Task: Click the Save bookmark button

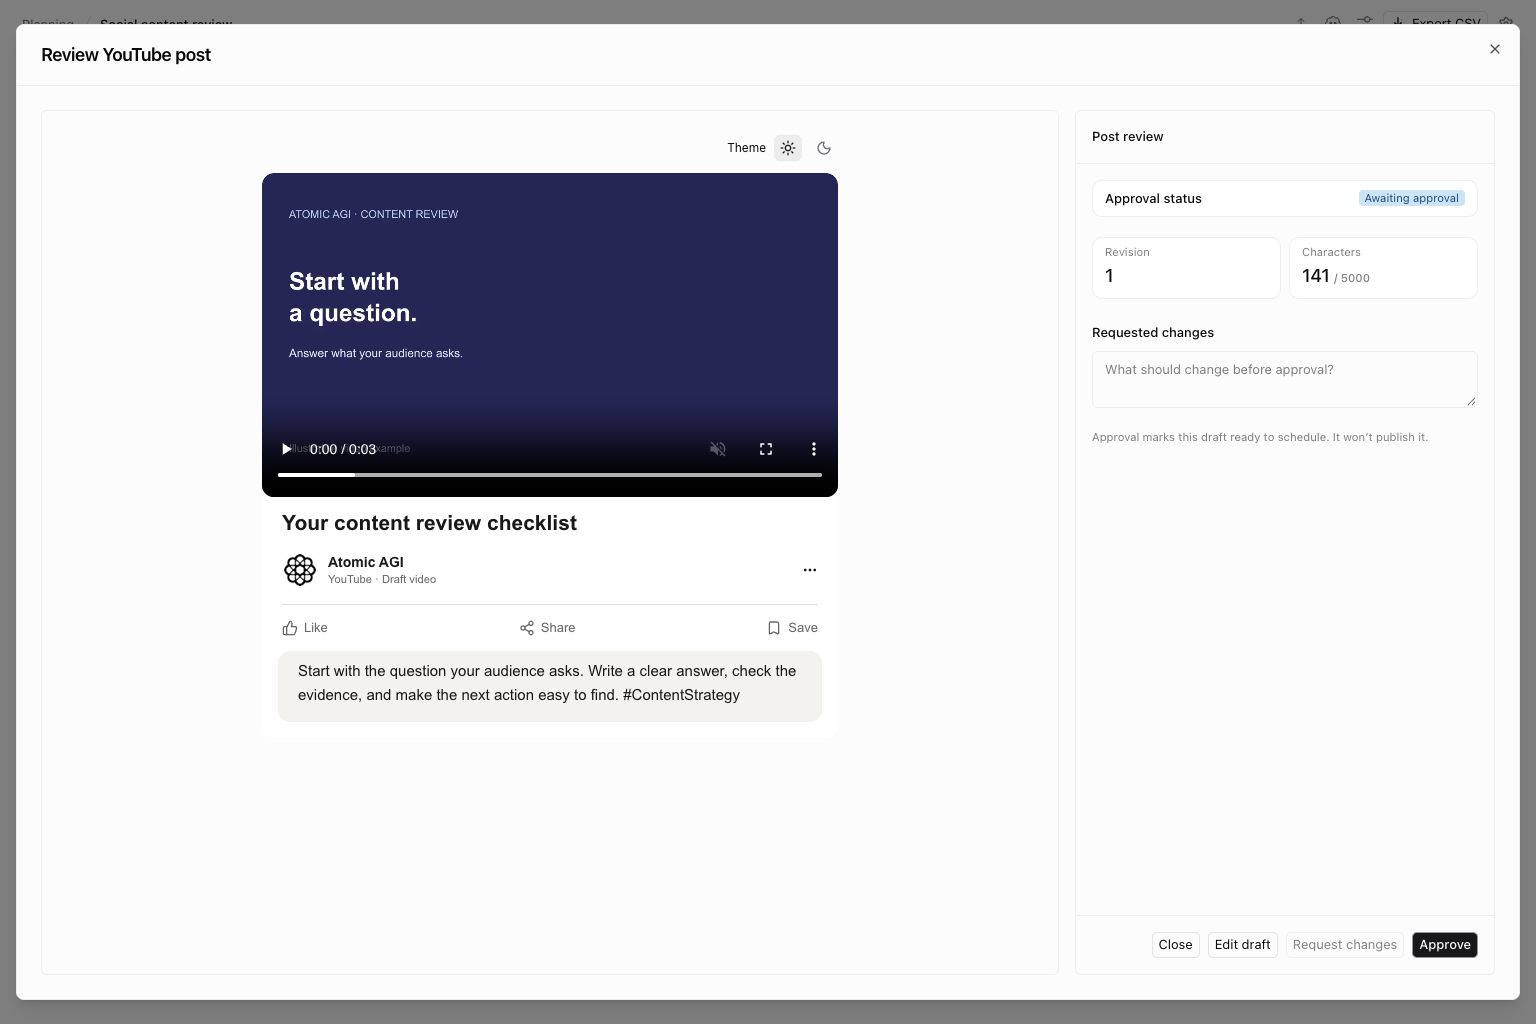Action: tap(792, 628)
